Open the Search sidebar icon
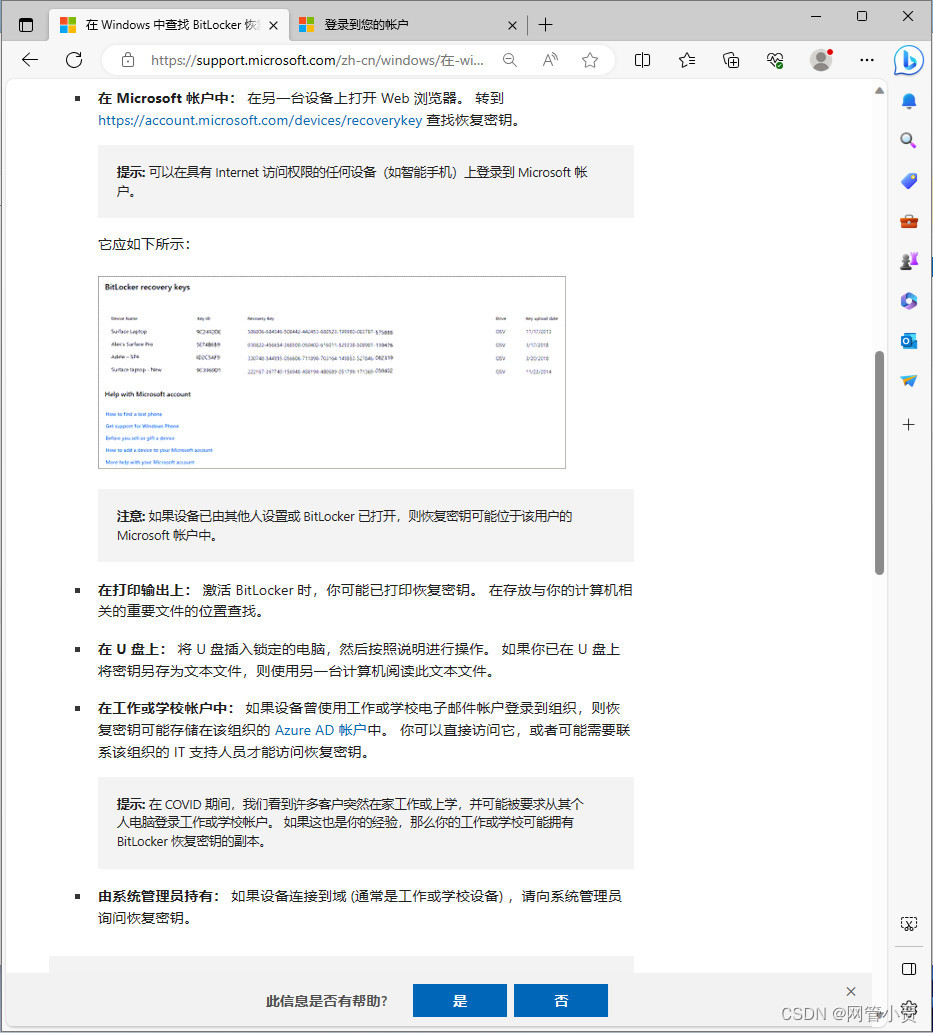 [x=907, y=141]
